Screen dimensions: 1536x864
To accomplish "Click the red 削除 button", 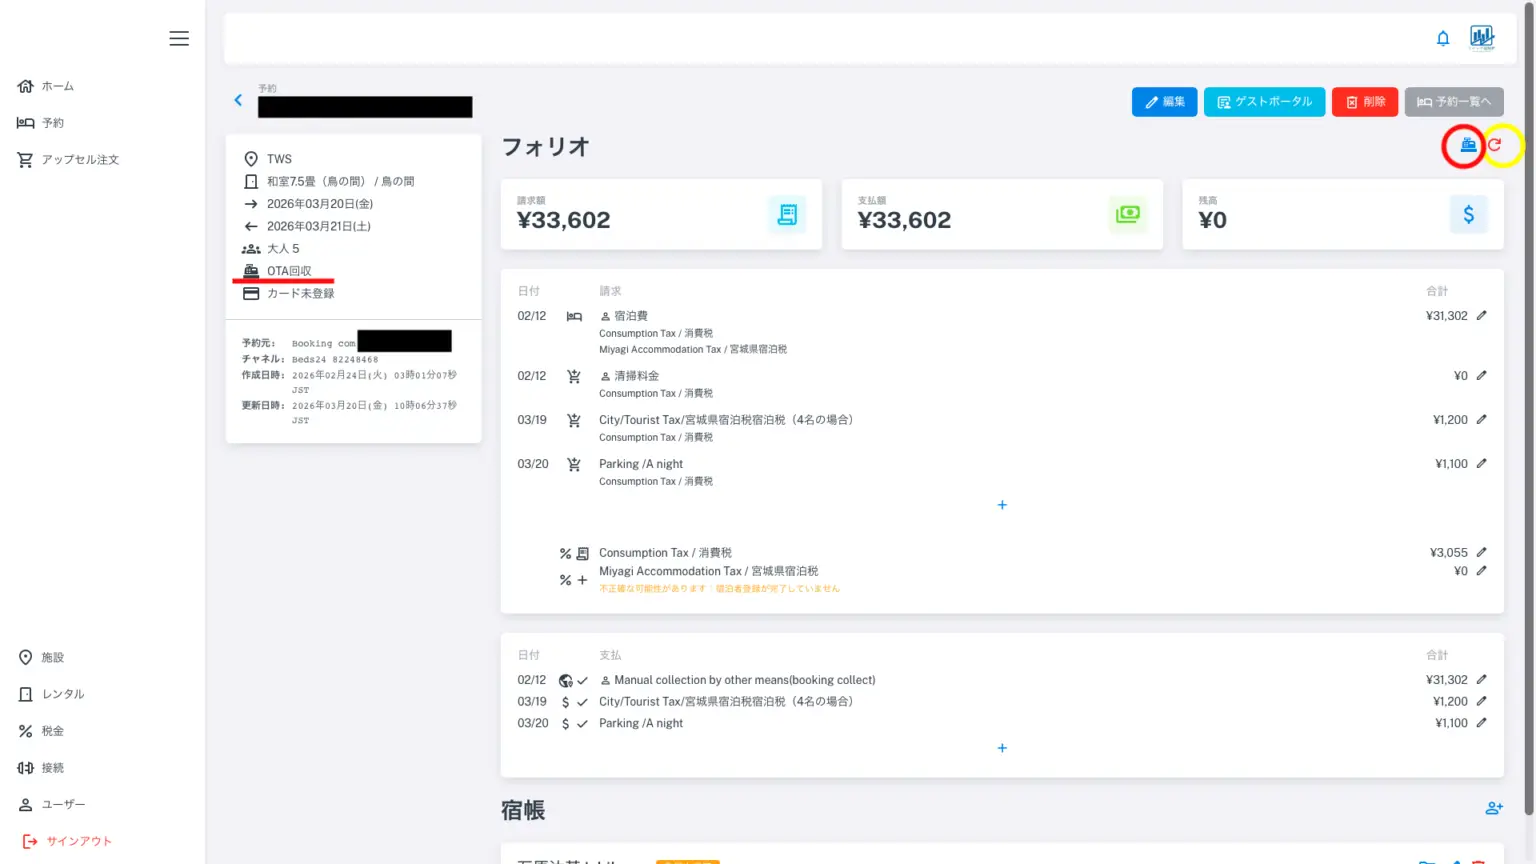I will pyautogui.click(x=1365, y=102).
